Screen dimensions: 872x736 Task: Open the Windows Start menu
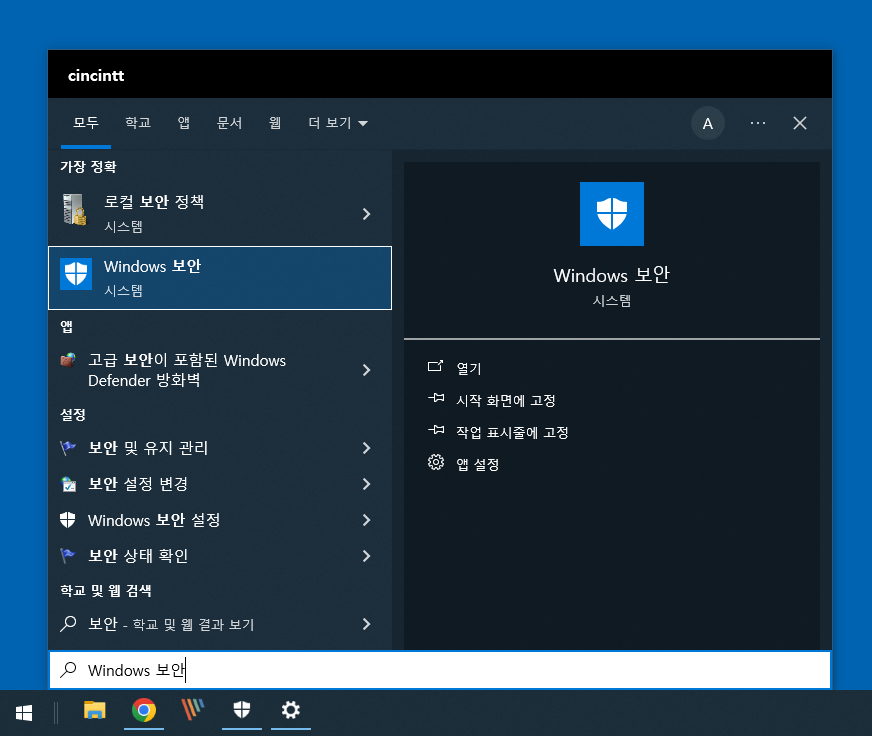pos(24,713)
